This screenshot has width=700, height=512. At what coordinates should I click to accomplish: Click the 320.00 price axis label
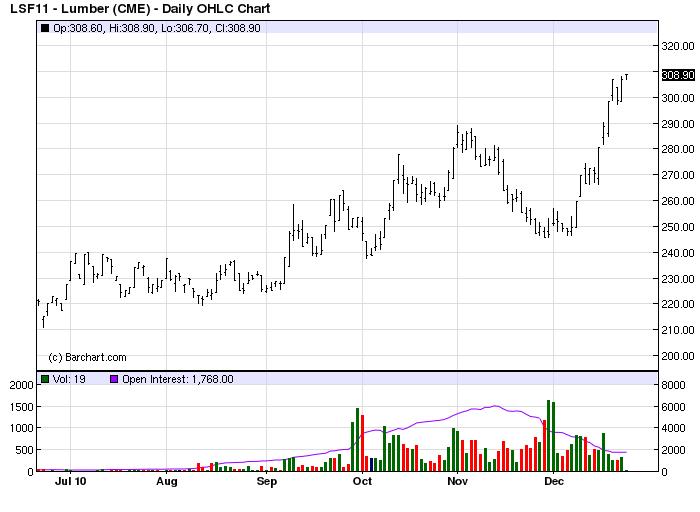point(677,46)
